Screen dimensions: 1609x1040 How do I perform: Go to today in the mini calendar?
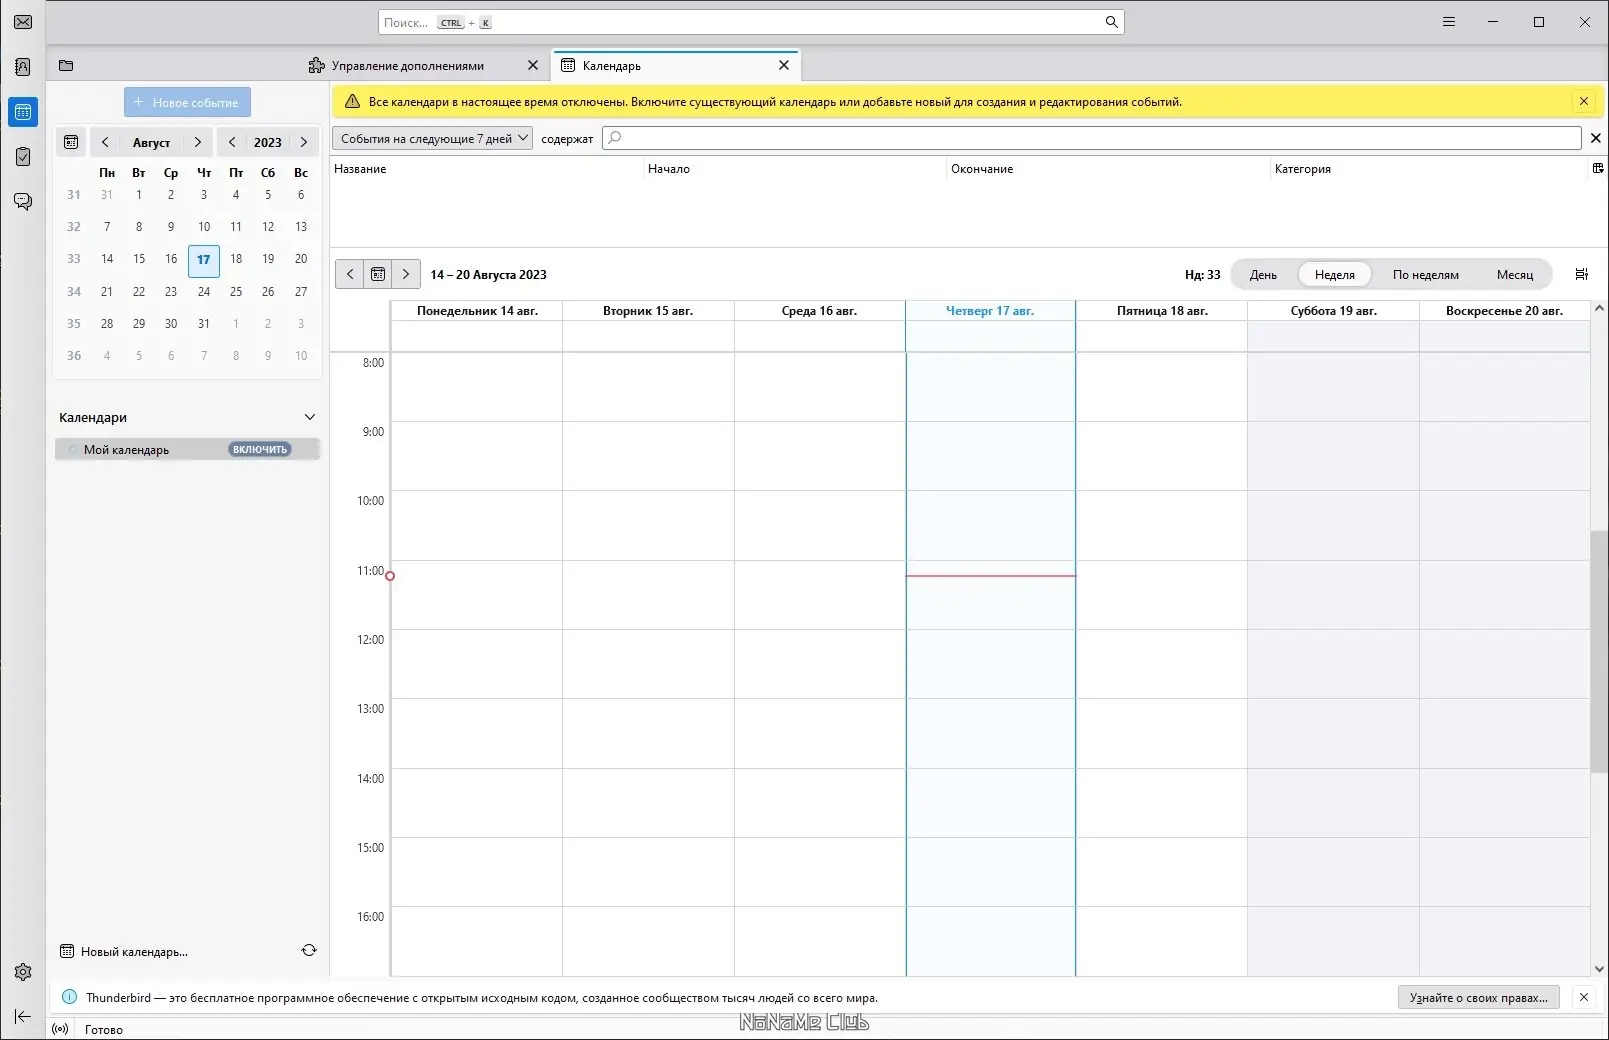(71, 142)
